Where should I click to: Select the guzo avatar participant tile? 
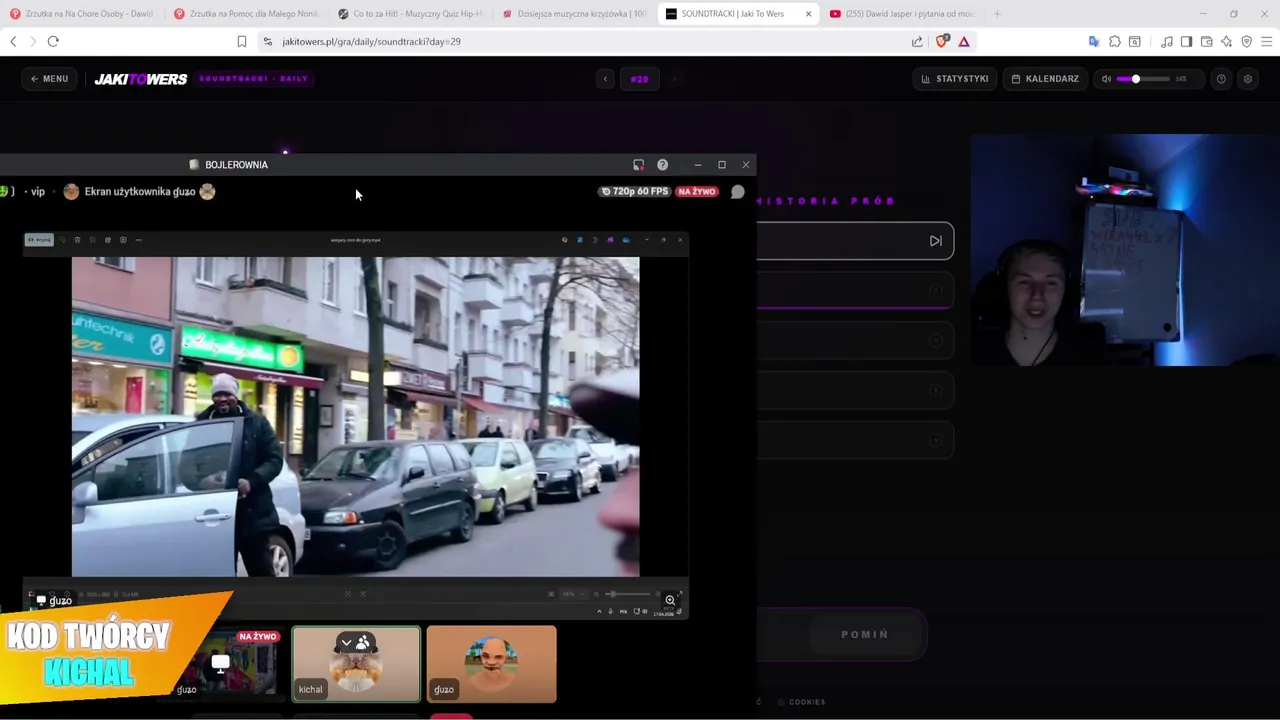(x=491, y=664)
